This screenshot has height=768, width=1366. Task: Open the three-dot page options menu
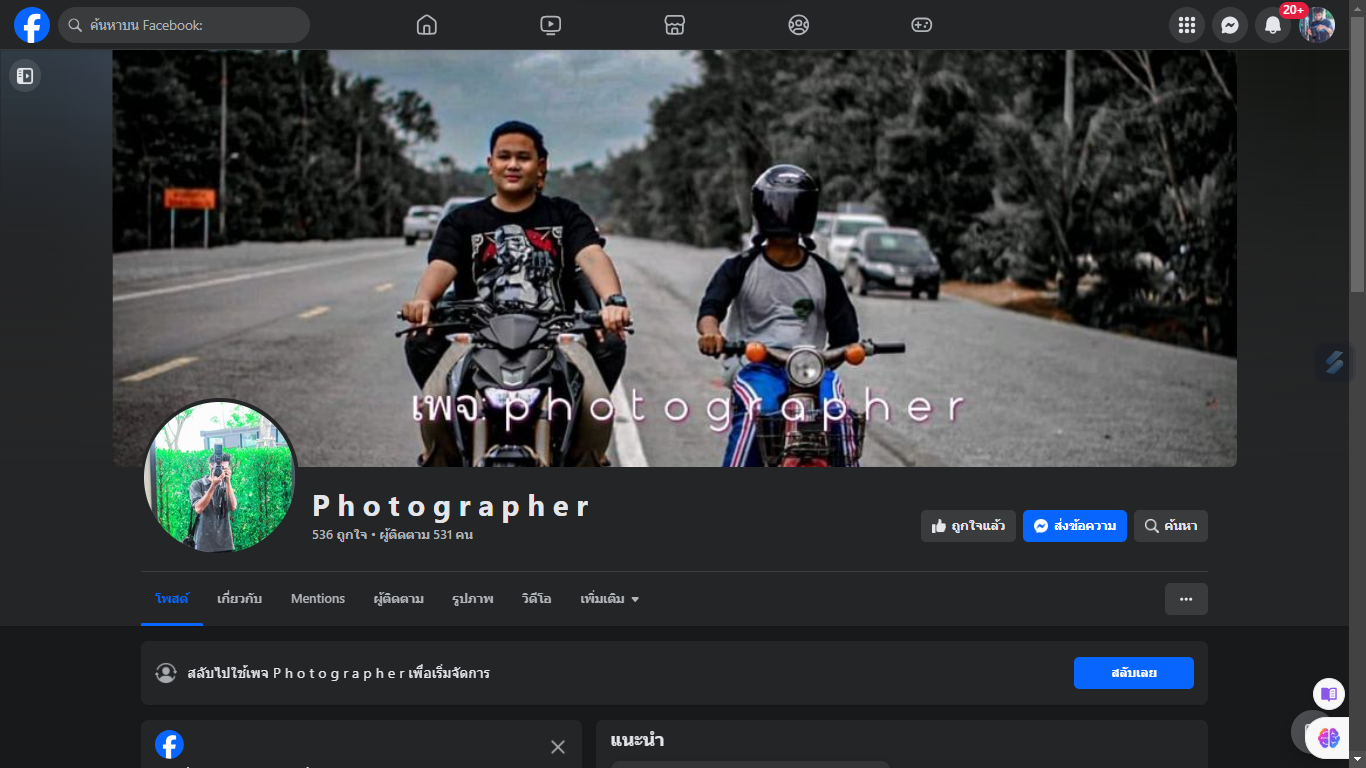(1186, 599)
